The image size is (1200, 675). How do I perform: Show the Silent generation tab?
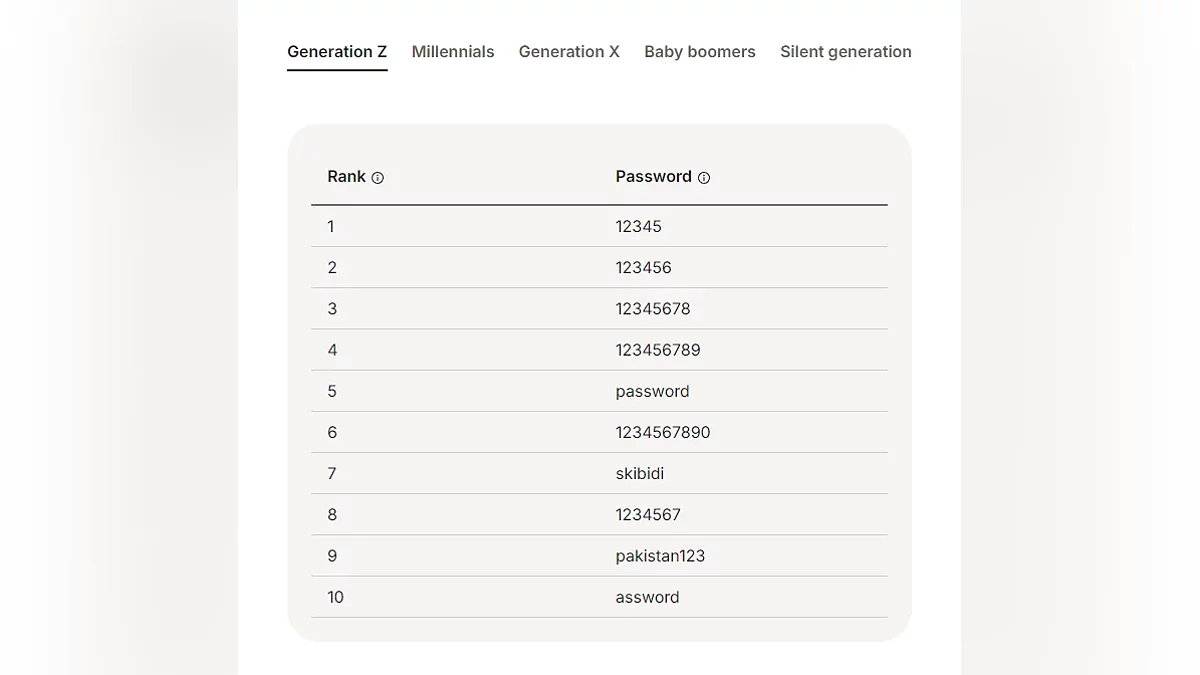[846, 52]
